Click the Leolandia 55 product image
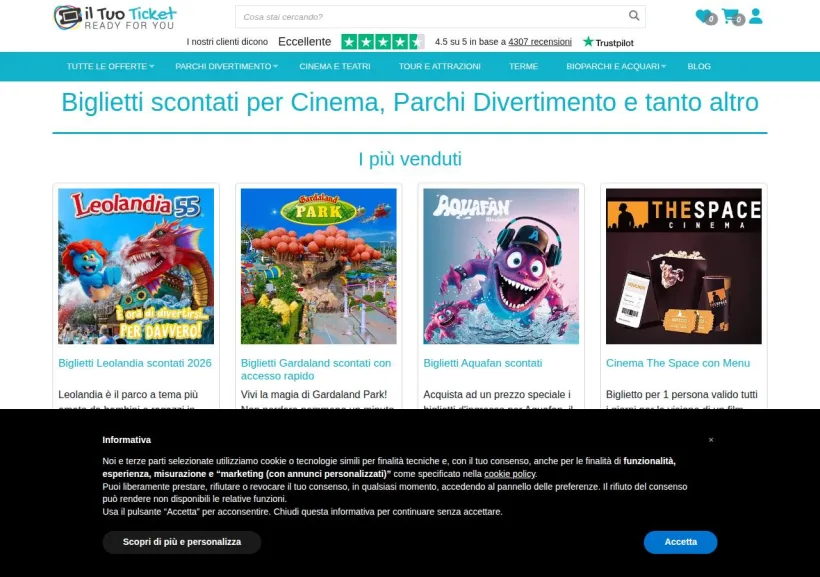The height and width of the screenshot is (577, 820). 136,266
